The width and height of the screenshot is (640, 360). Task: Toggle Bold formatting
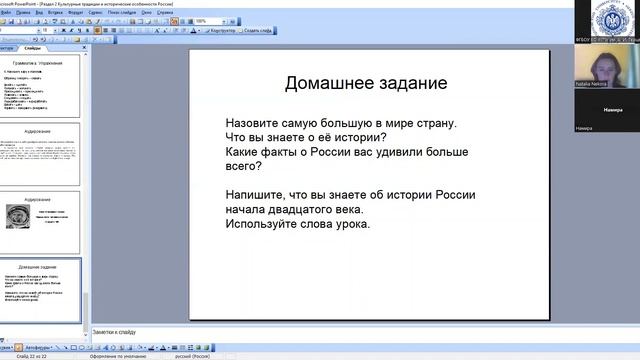coord(63,30)
